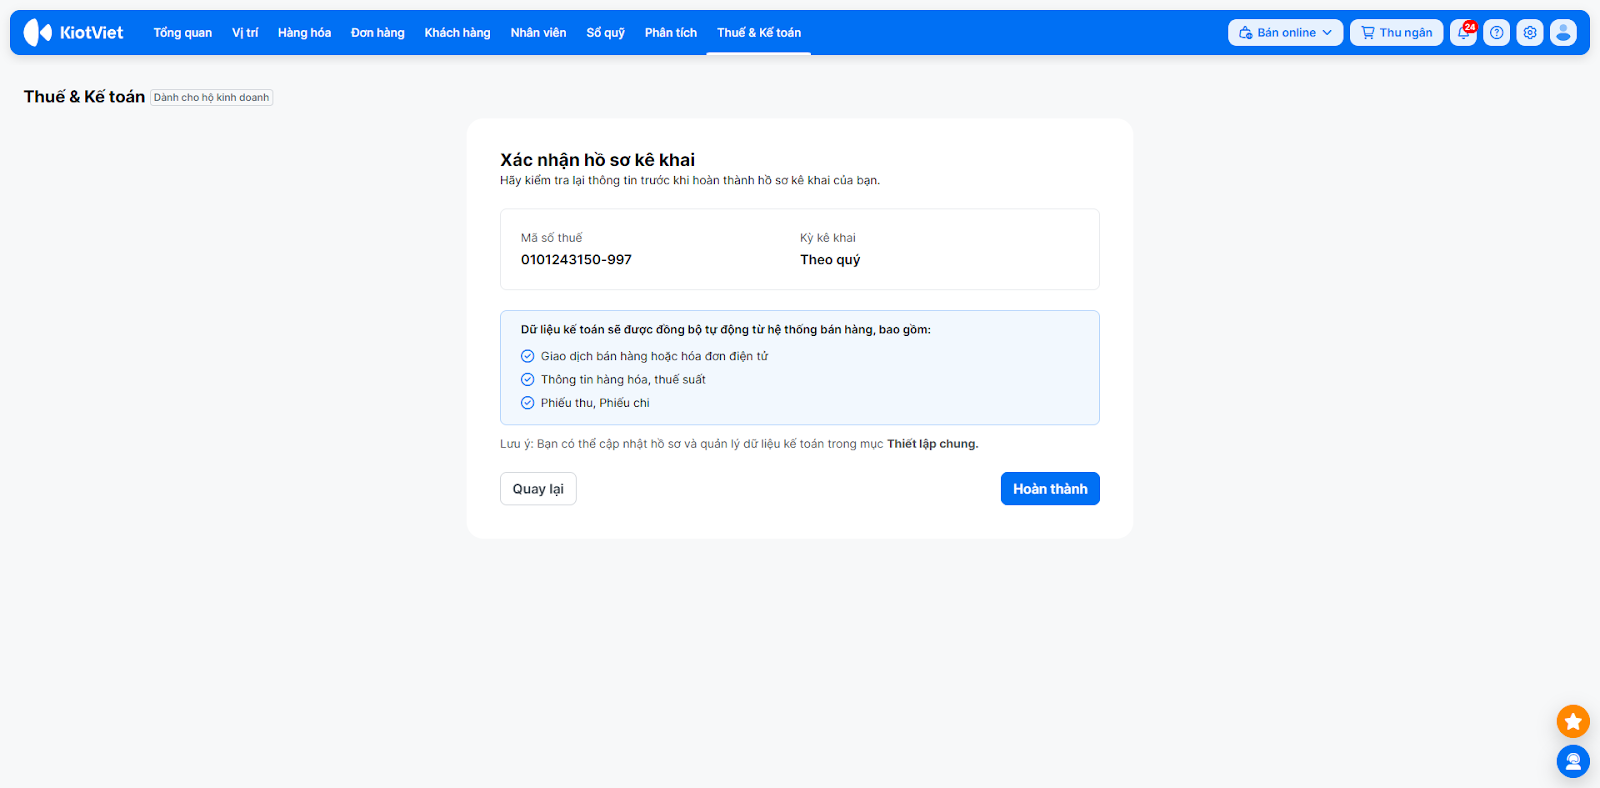Open the Khách hàng menu
This screenshot has height=788, width=1600.
pos(457,33)
